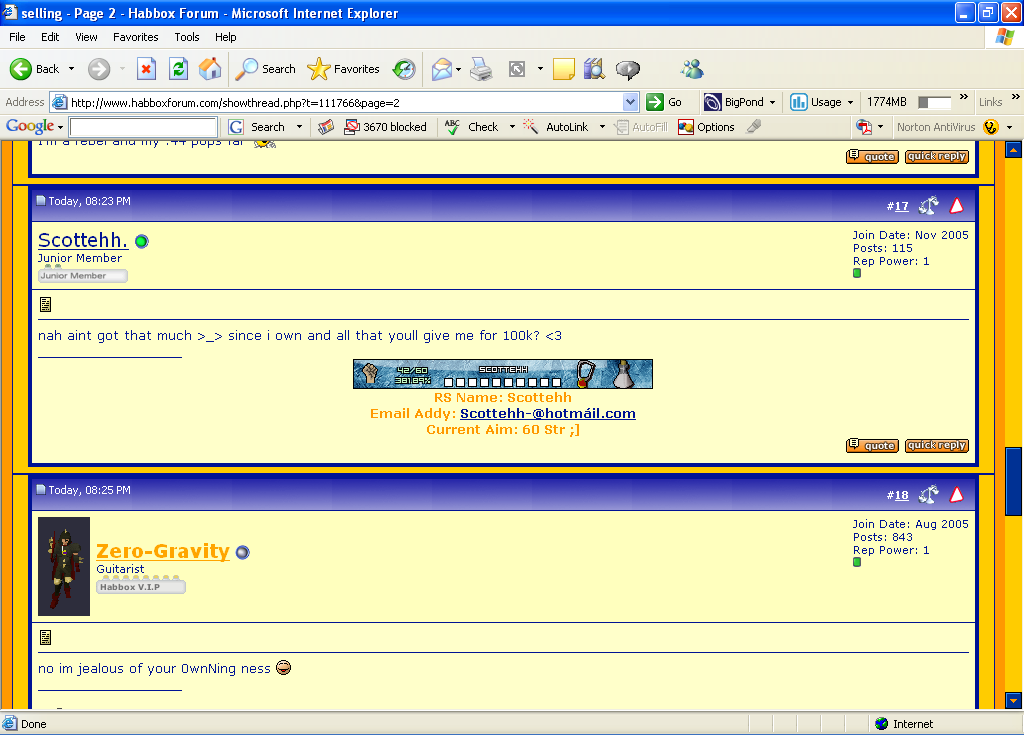The width and height of the screenshot is (1024, 735).
Task: Click the Refresh toolbar icon
Action: pyautogui.click(x=178, y=69)
